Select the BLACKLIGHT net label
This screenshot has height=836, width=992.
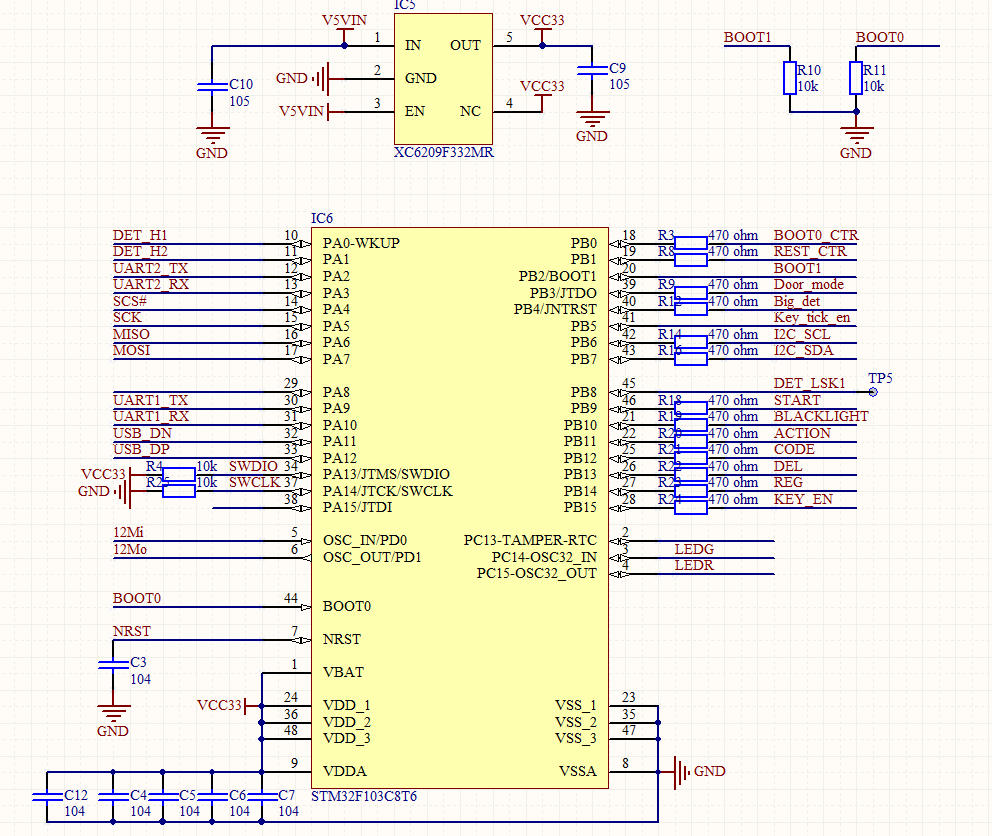(x=821, y=416)
